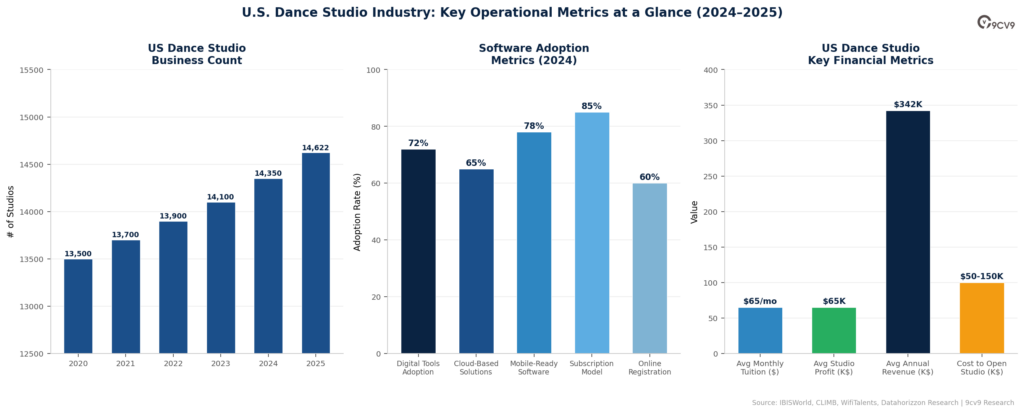Select the 2020 bar labeled 13,500
The height and width of the screenshot is (413, 1024).
[78, 306]
